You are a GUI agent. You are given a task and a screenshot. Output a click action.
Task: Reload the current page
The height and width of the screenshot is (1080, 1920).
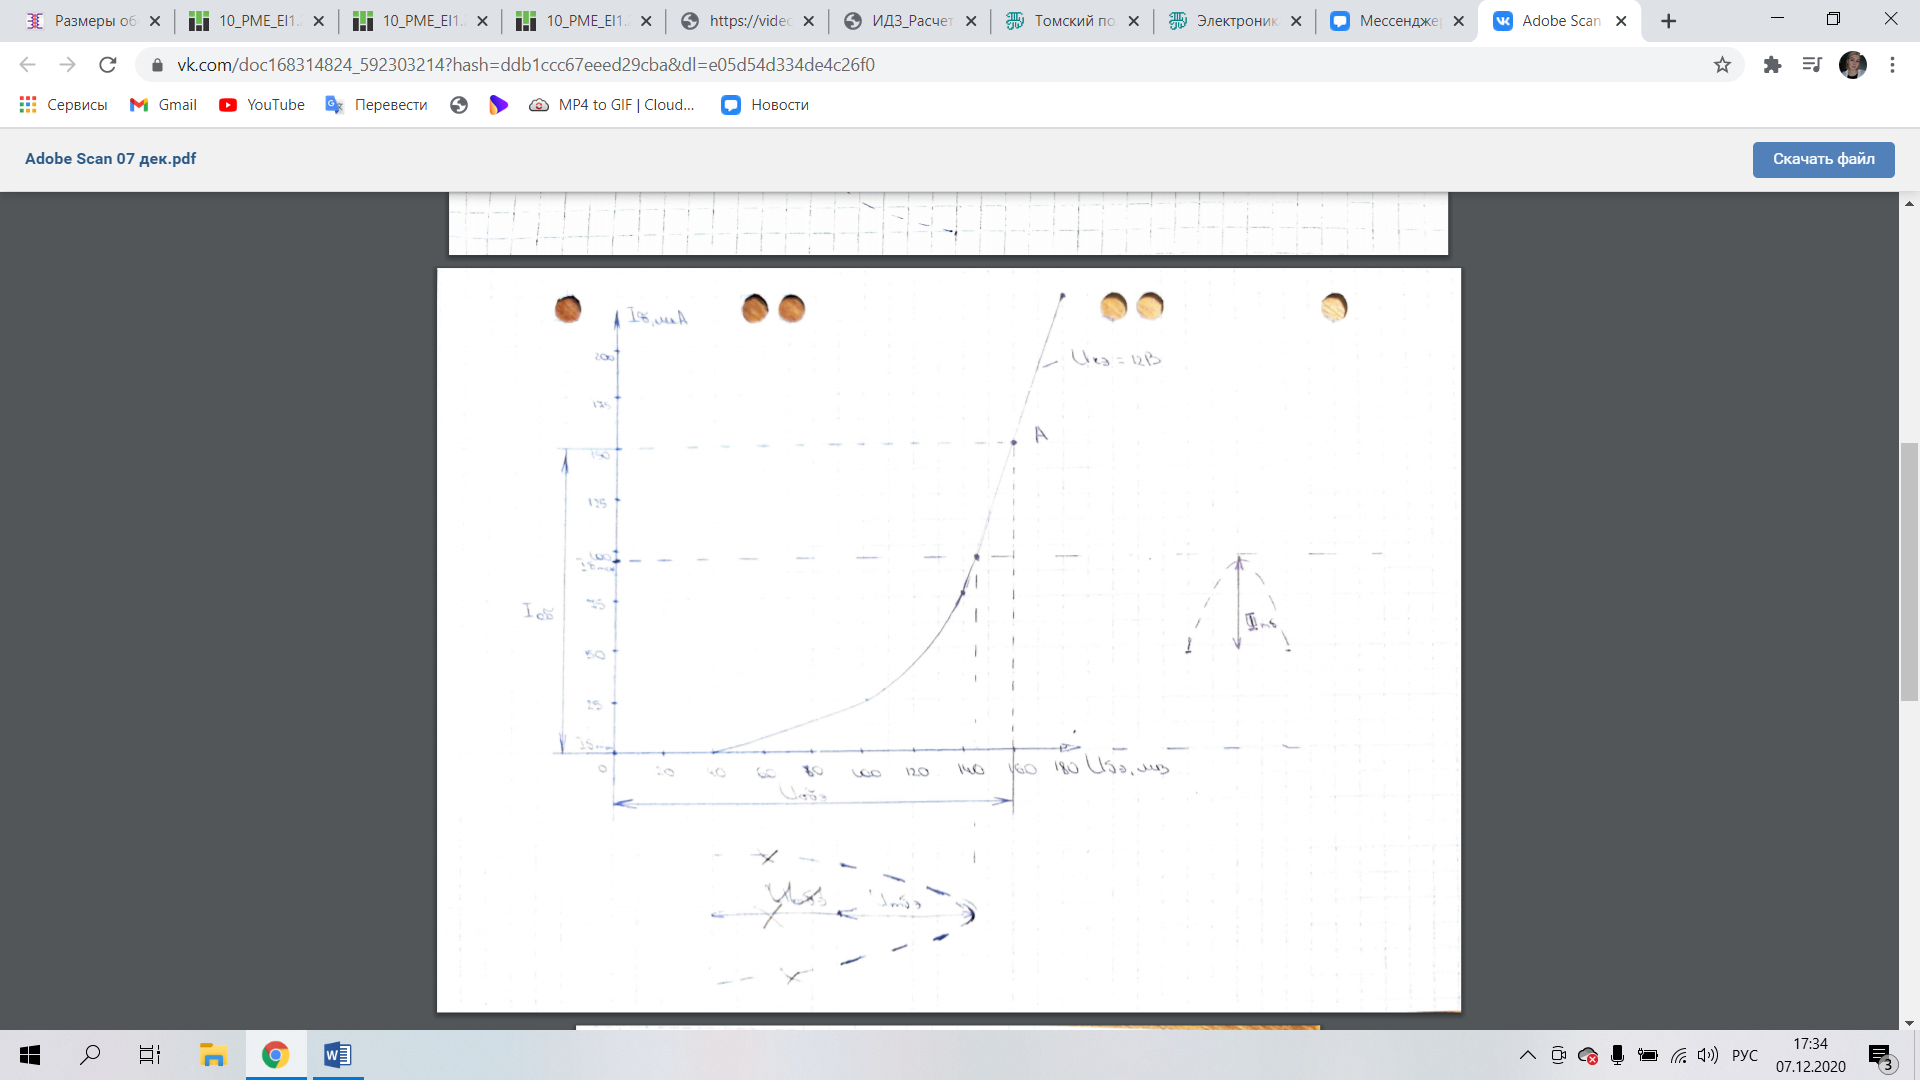pyautogui.click(x=108, y=65)
